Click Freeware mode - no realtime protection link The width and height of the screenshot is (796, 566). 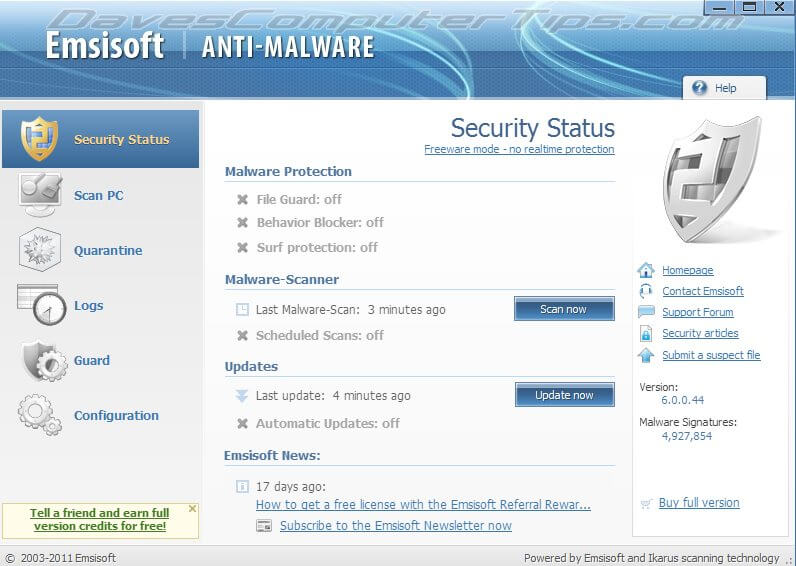[x=519, y=149]
